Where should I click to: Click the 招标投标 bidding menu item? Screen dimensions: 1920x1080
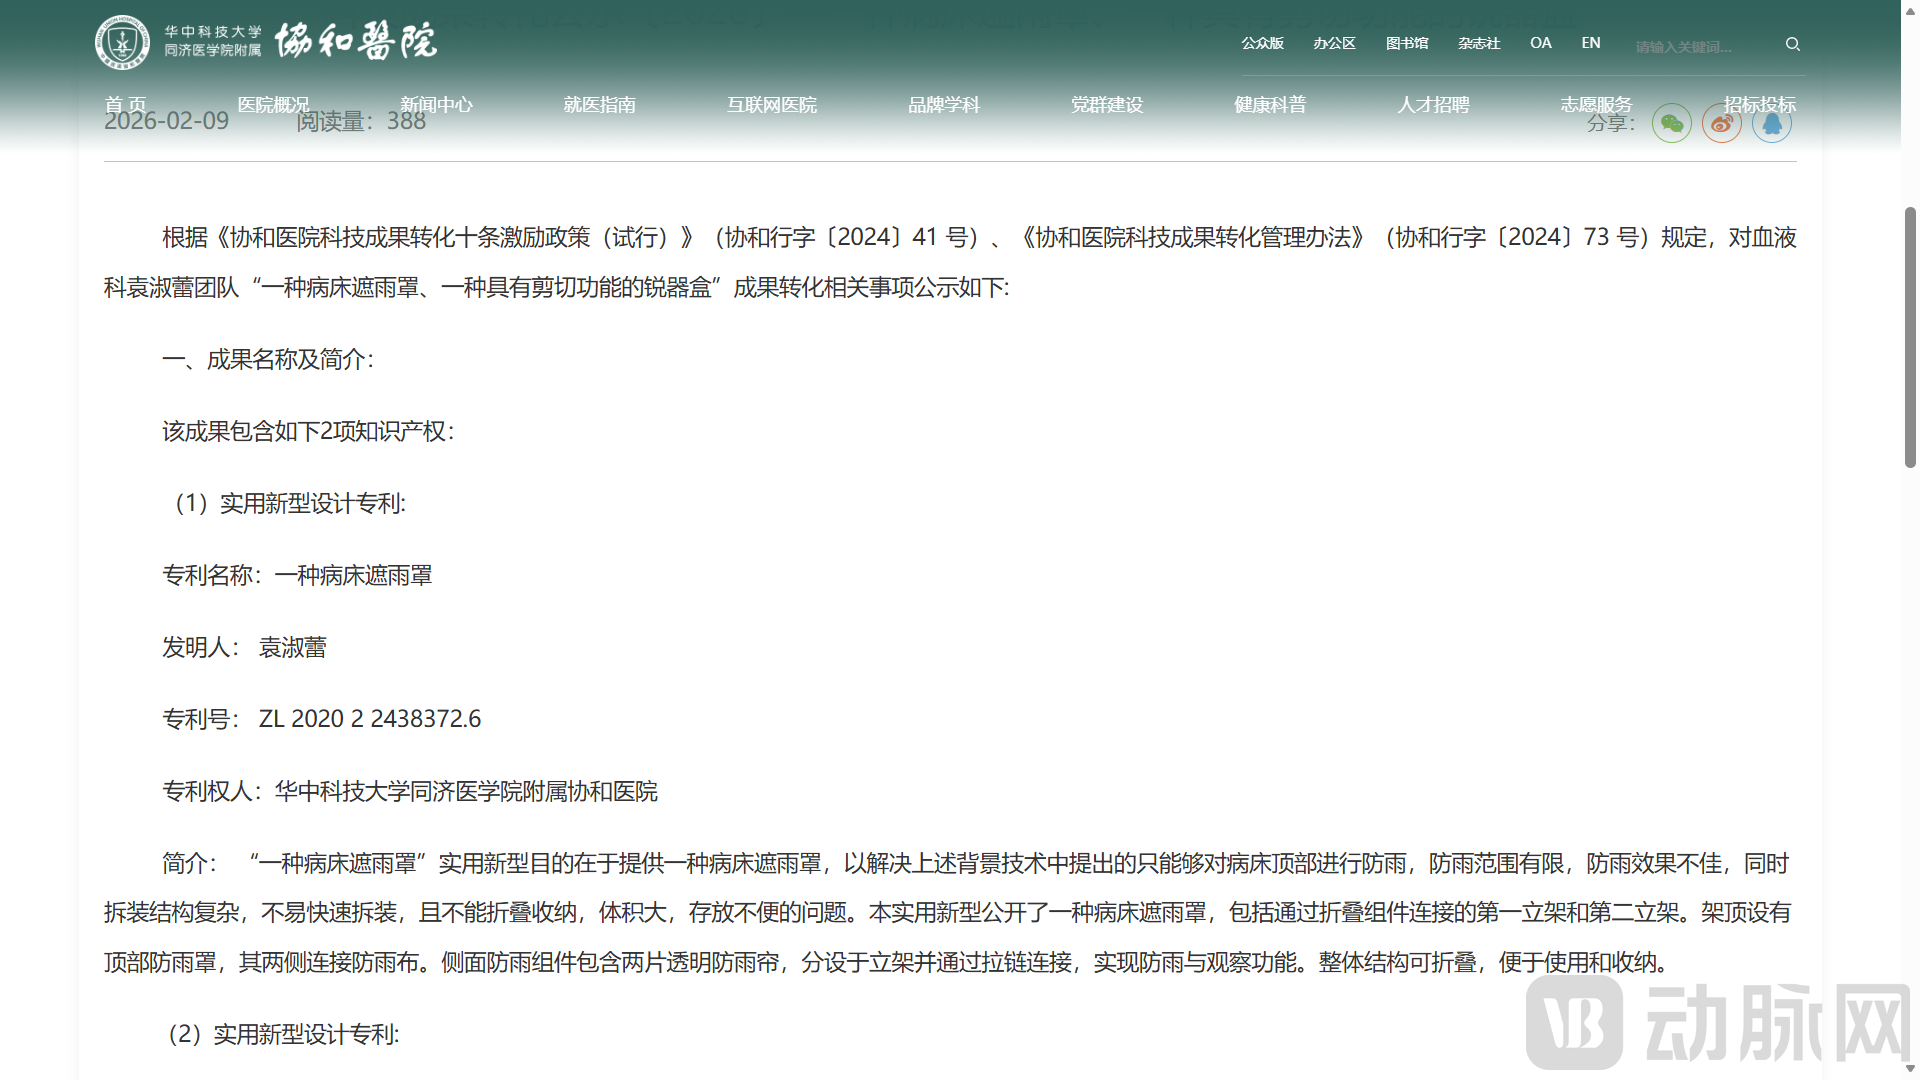(1761, 104)
